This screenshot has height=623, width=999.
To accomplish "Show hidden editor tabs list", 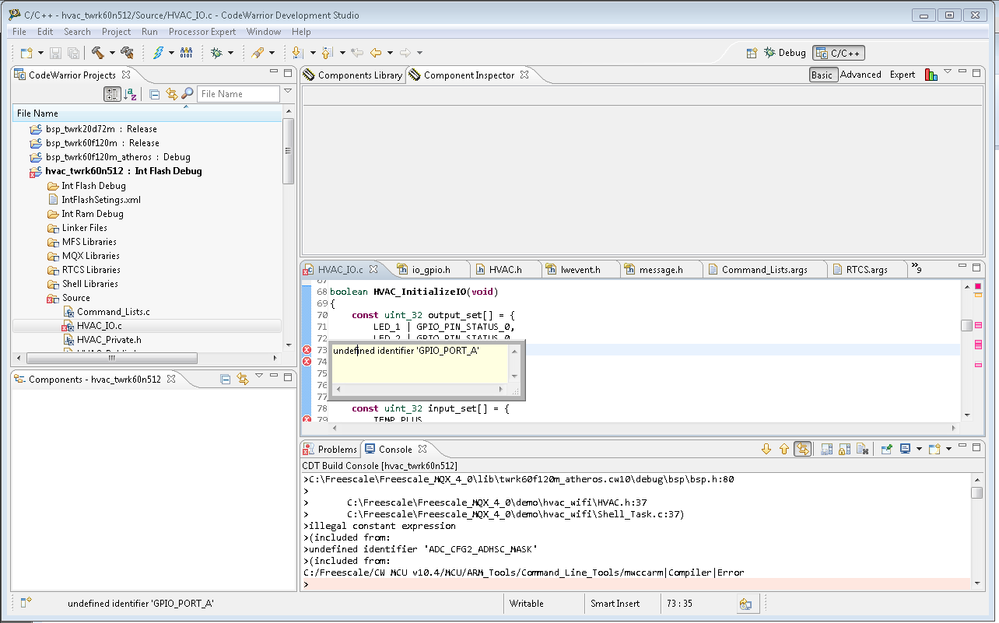I will pos(915,269).
